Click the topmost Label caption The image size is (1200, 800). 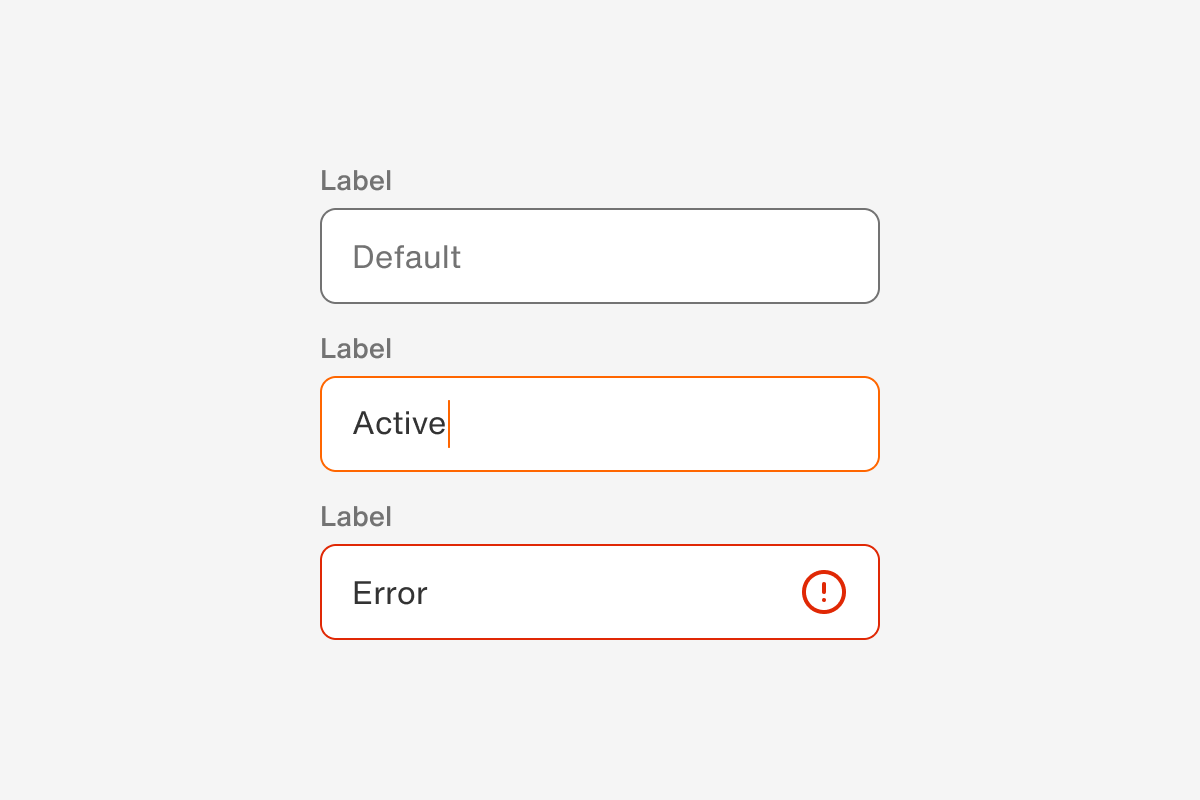[x=356, y=180]
